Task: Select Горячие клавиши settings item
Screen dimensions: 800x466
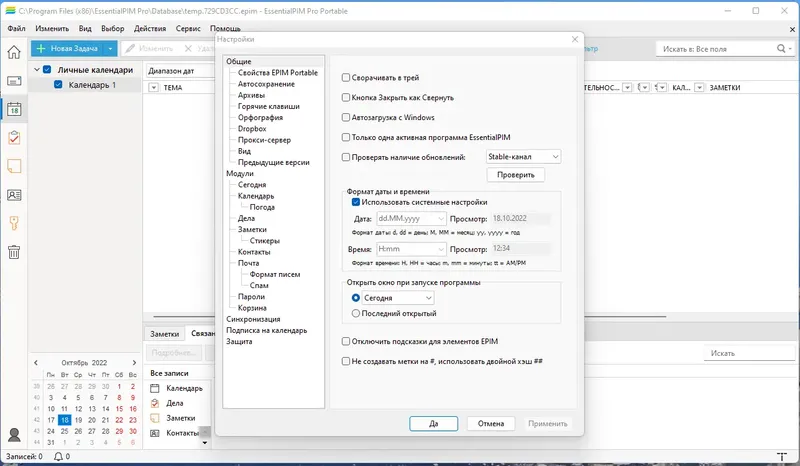Action: pyautogui.click(x=269, y=106)
